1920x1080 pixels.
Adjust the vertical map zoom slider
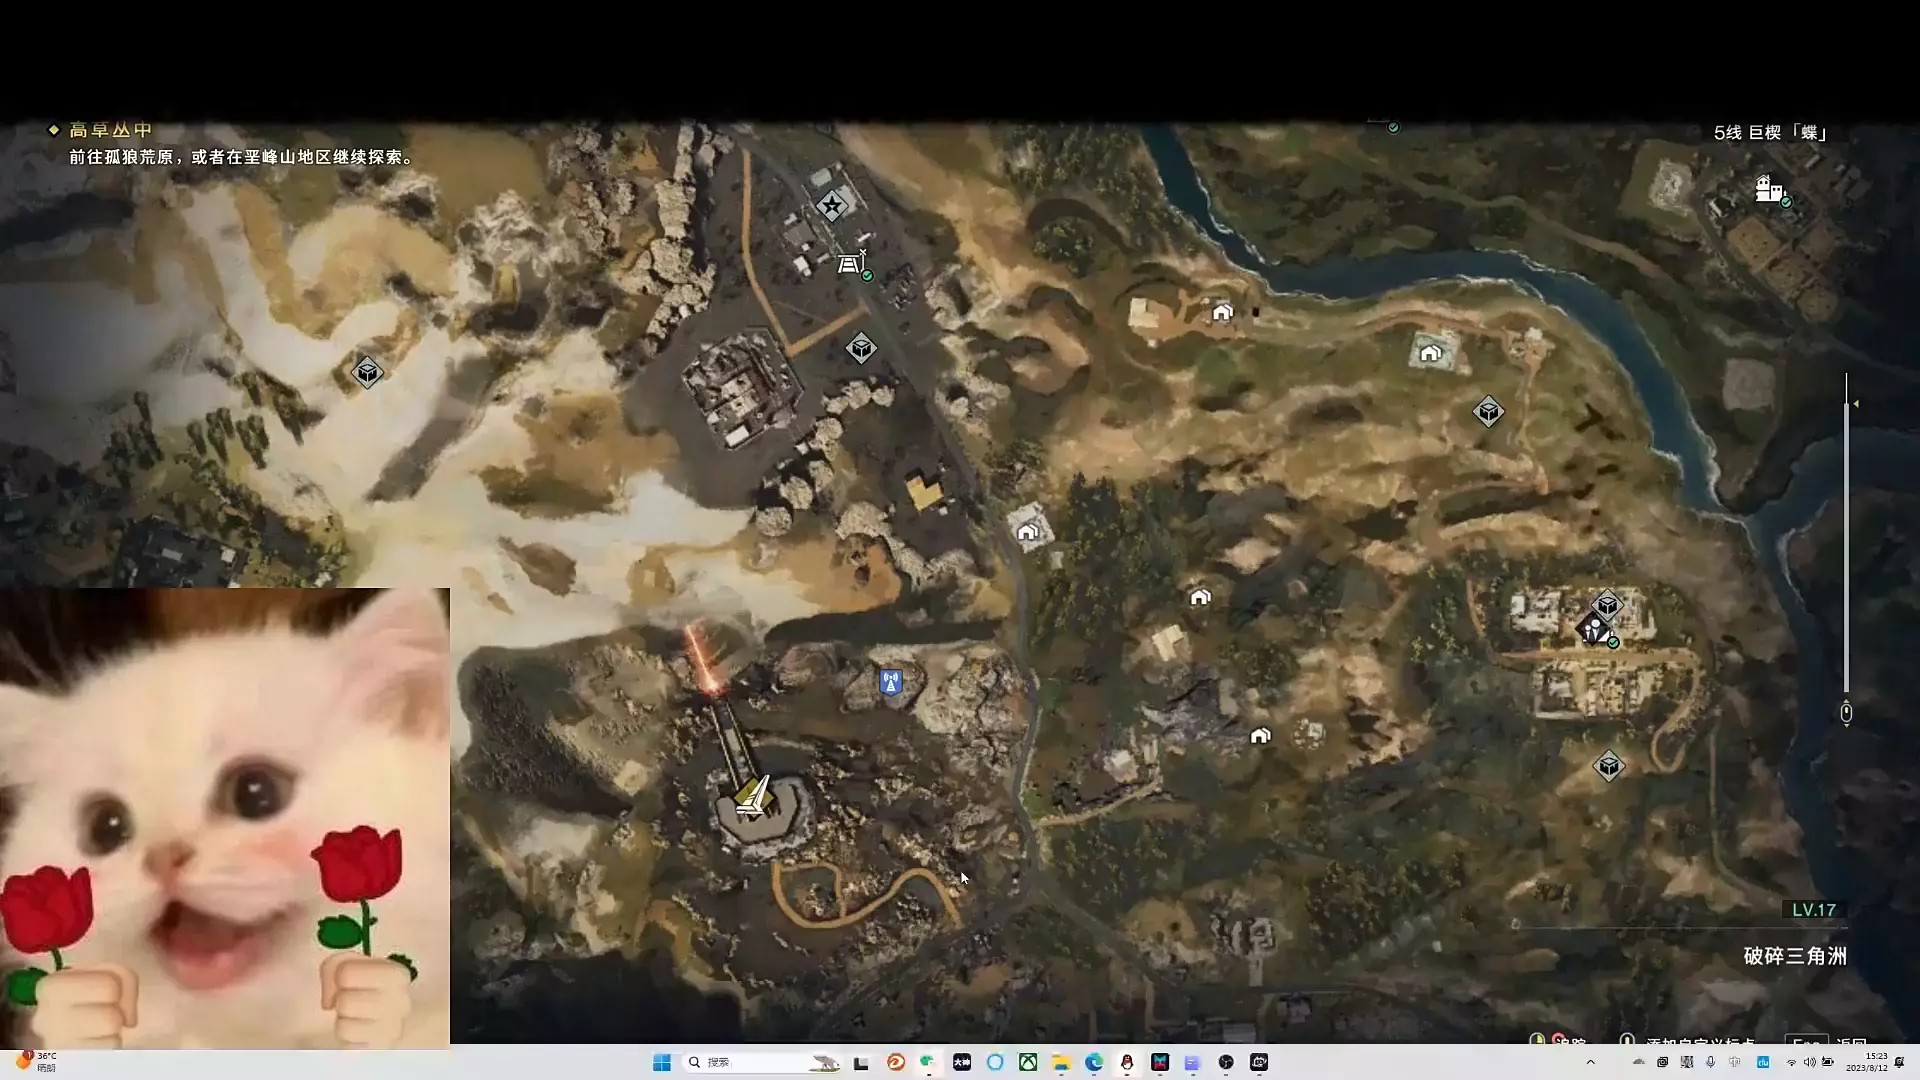click(x=1846, y=533)
